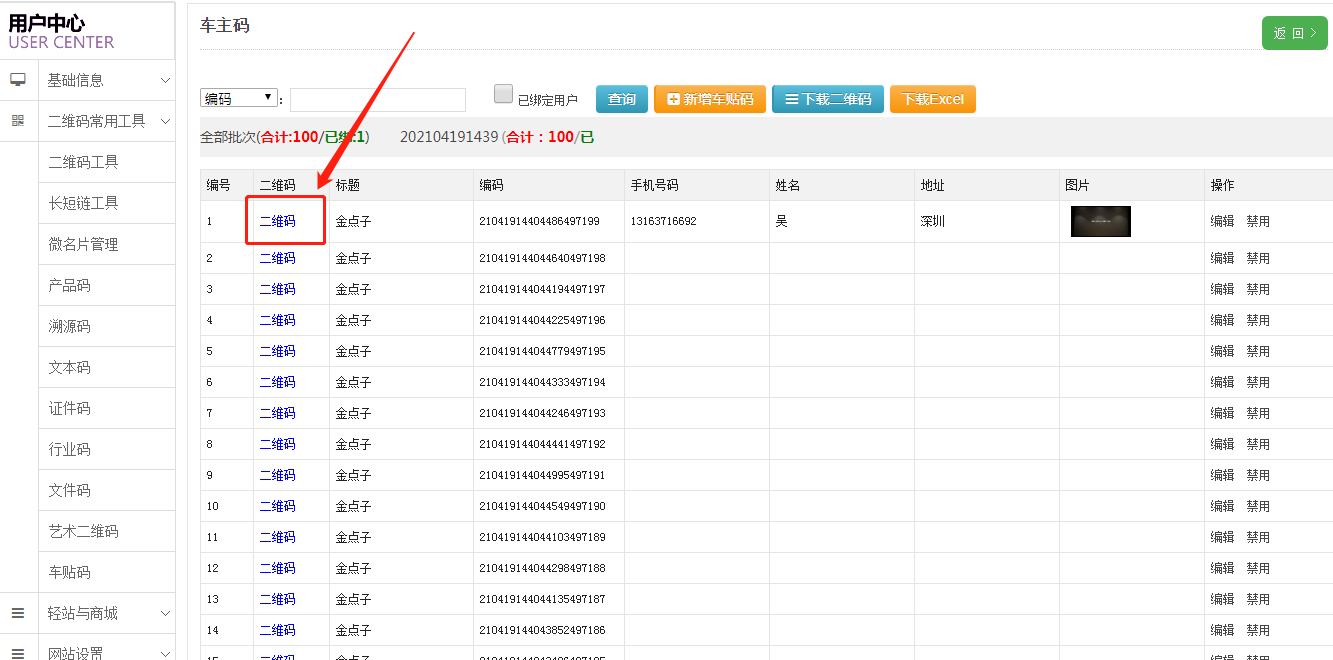
Task: Click the 查询 search button
Action: click(x=622, y=99)
